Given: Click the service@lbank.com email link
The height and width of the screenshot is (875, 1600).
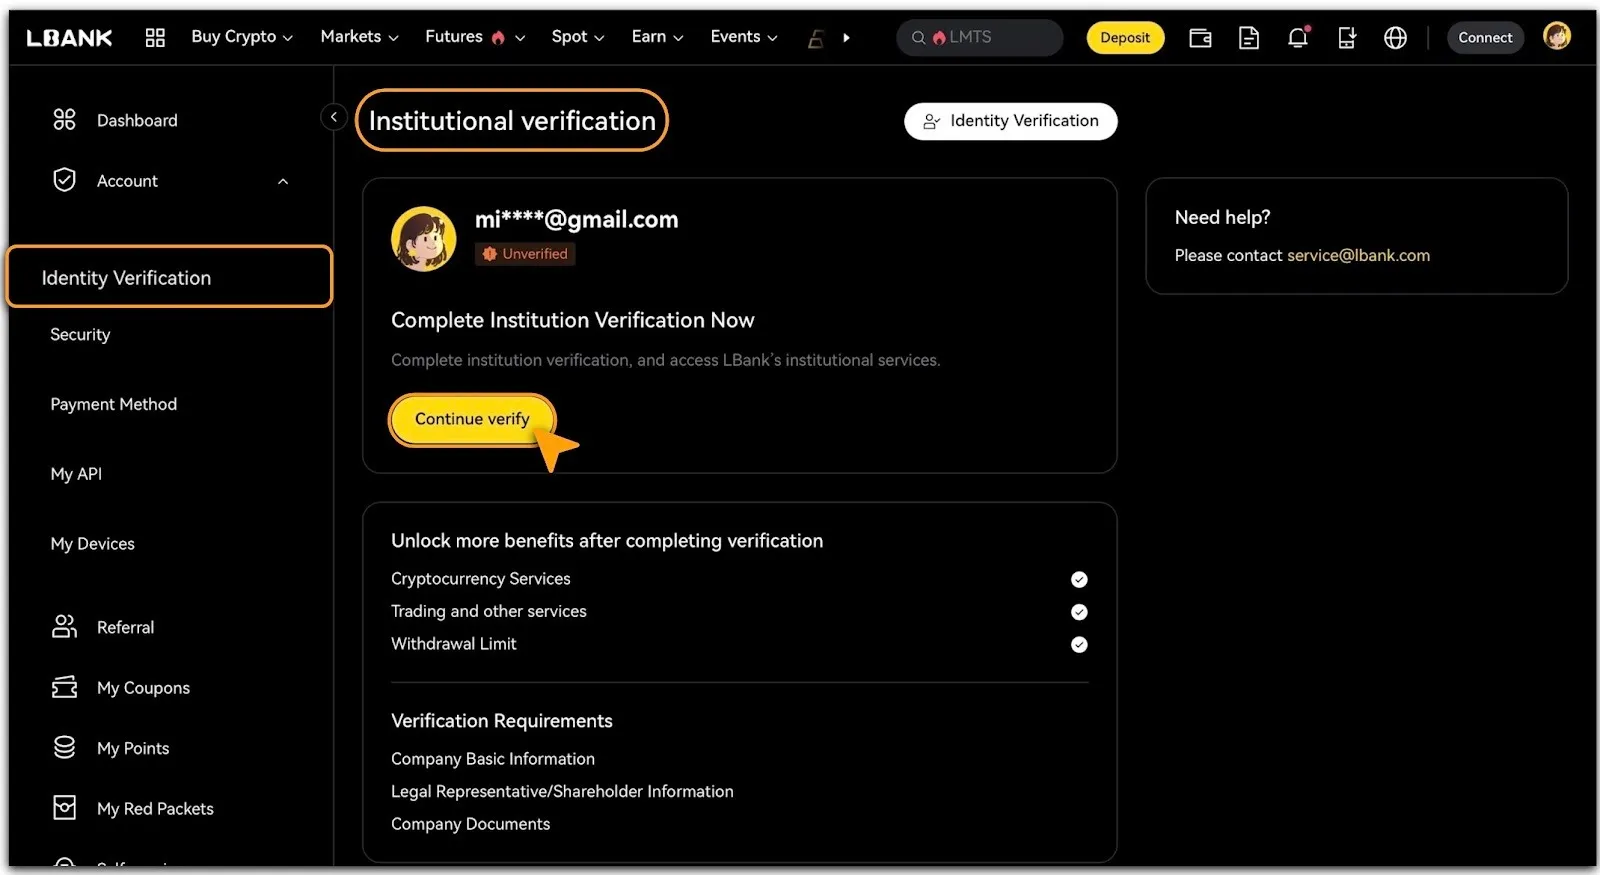Looking at the screenshot, I should tap(1358, 255).
